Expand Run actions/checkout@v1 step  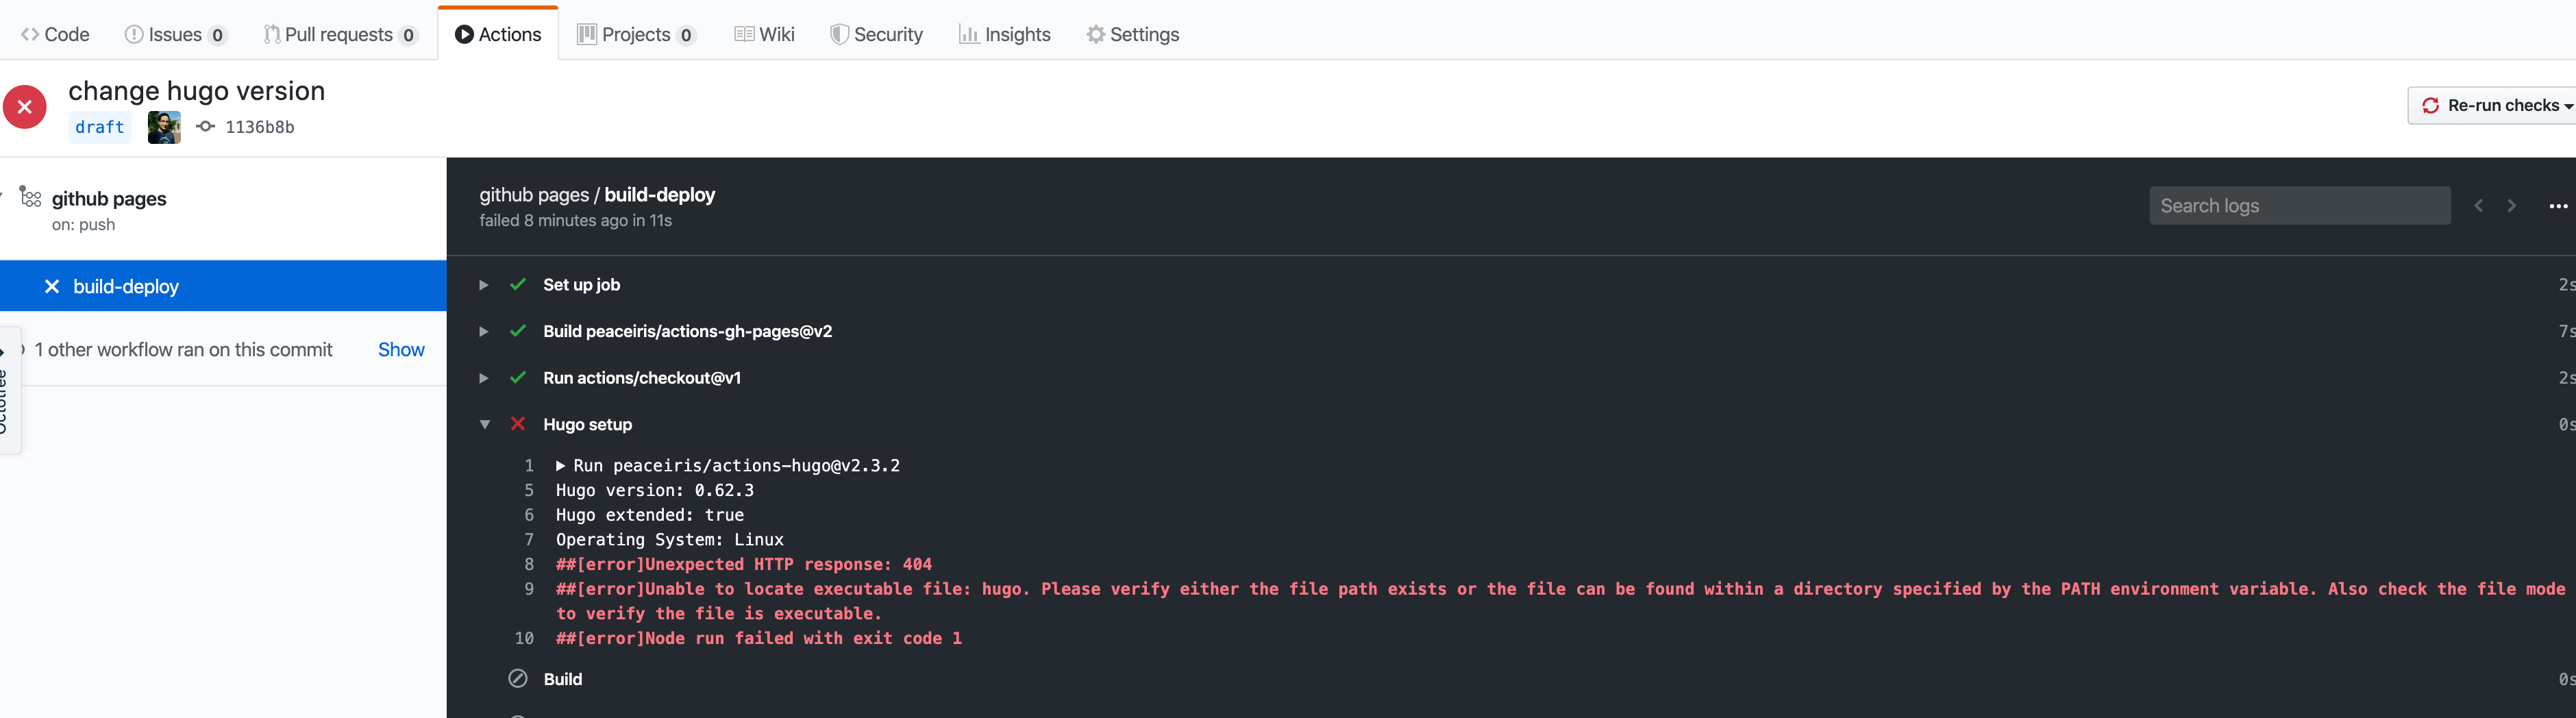(484, 378)
